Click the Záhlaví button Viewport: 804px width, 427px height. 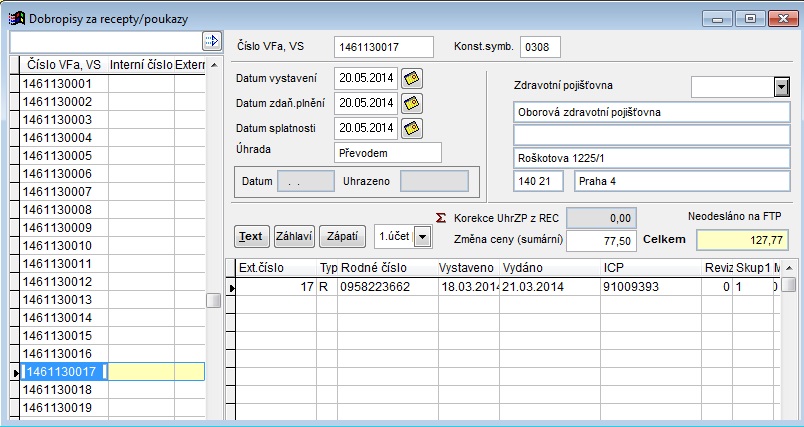coord(294,236)
